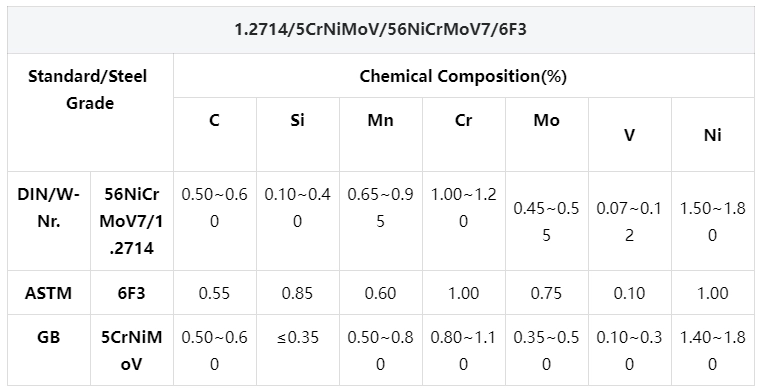Click the Mn column header
760x389 pixels.
(380, 120)
